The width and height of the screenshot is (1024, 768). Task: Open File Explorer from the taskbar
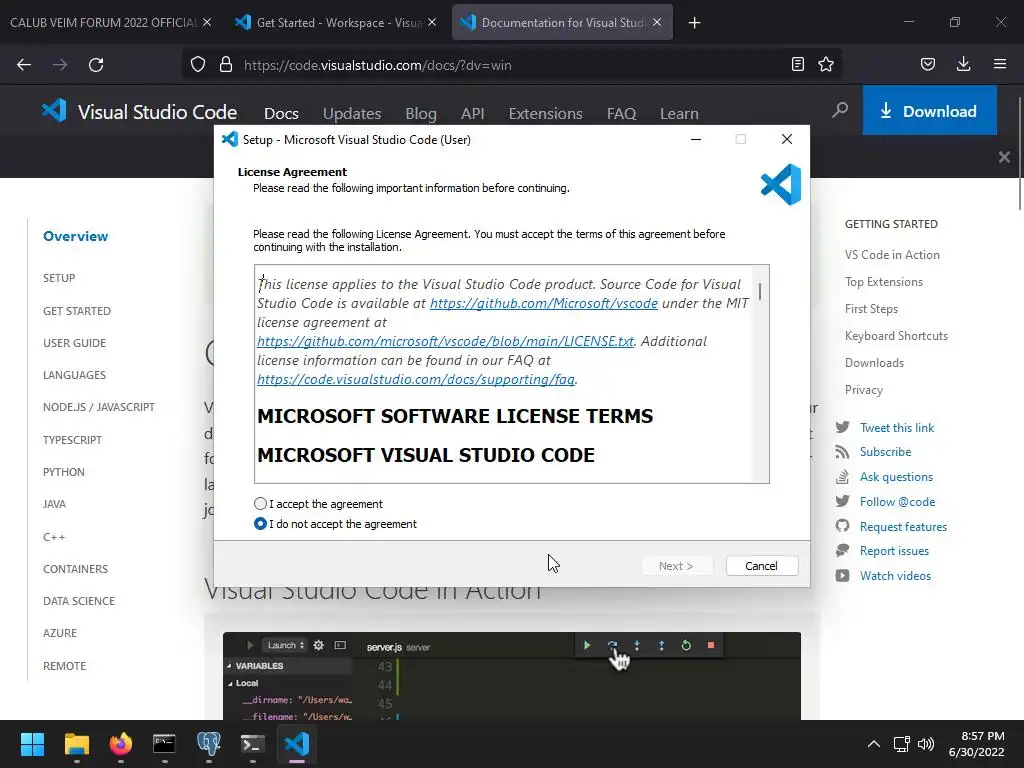click(76, 744)
